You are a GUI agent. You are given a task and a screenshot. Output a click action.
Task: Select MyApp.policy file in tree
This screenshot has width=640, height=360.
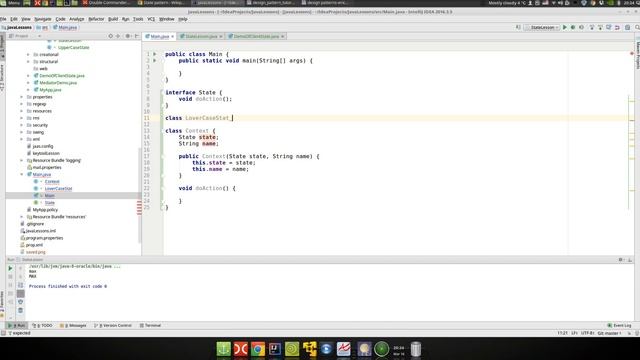(45, 210)
